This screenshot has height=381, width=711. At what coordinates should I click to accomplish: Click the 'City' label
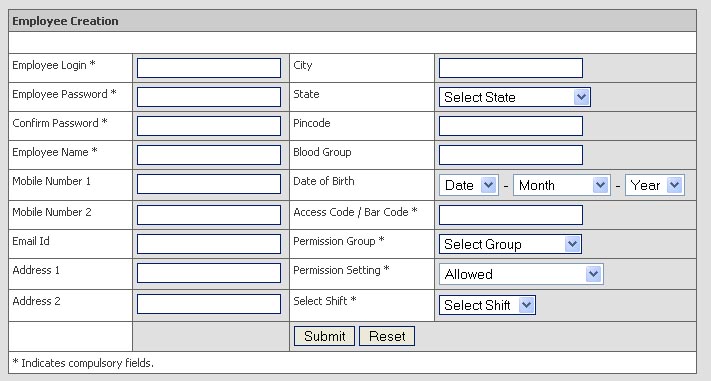(302, 66)
